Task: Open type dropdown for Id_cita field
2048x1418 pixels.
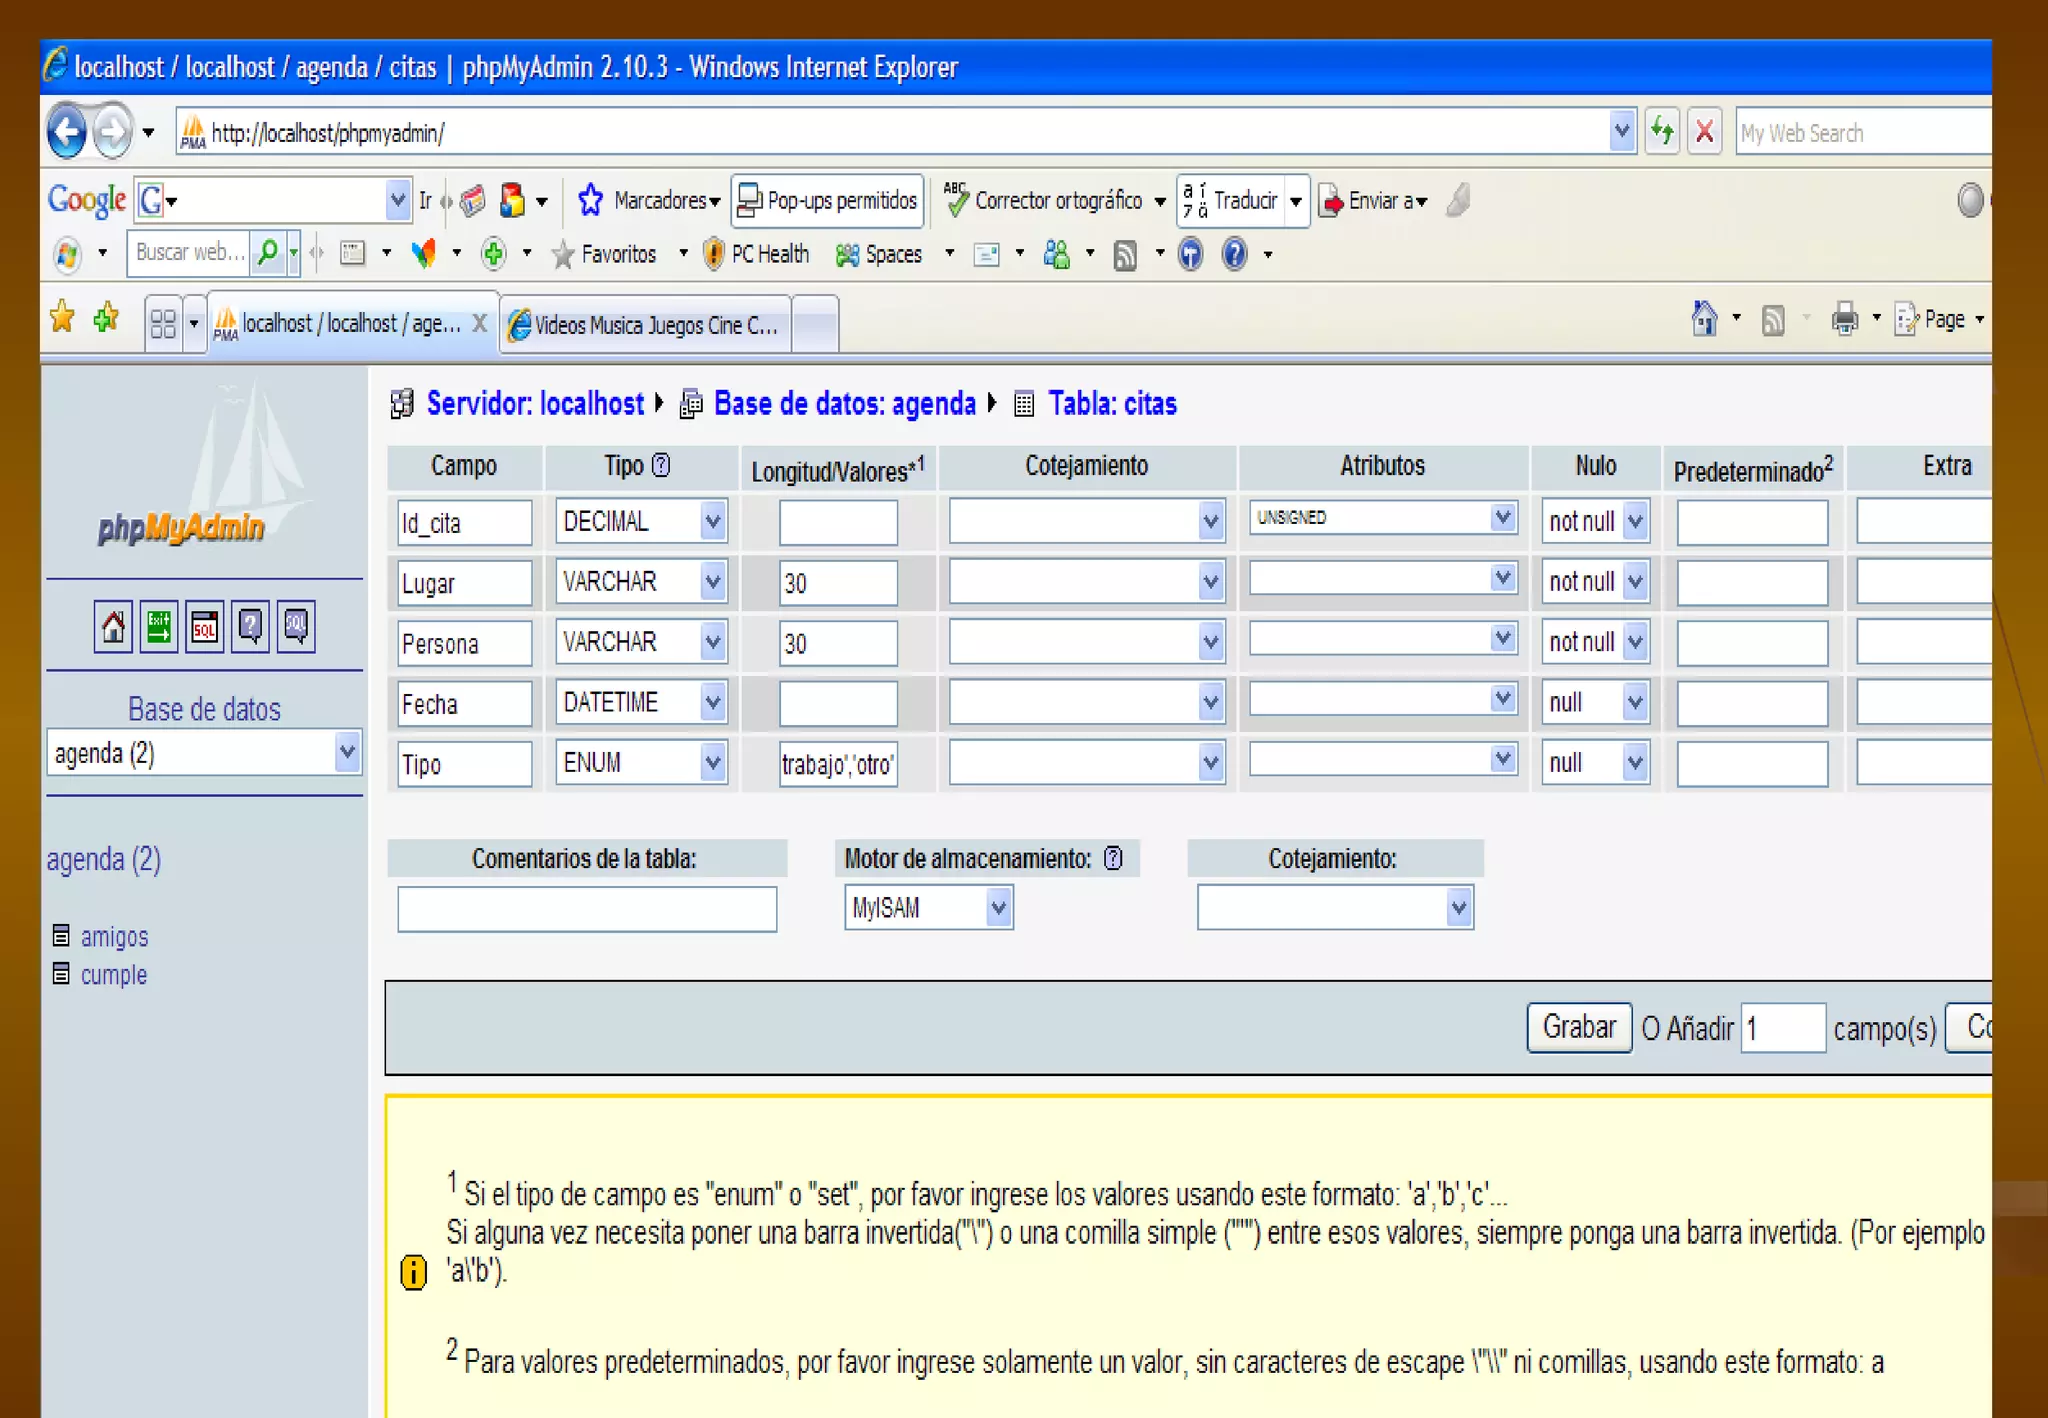Action: pos(712,522)
